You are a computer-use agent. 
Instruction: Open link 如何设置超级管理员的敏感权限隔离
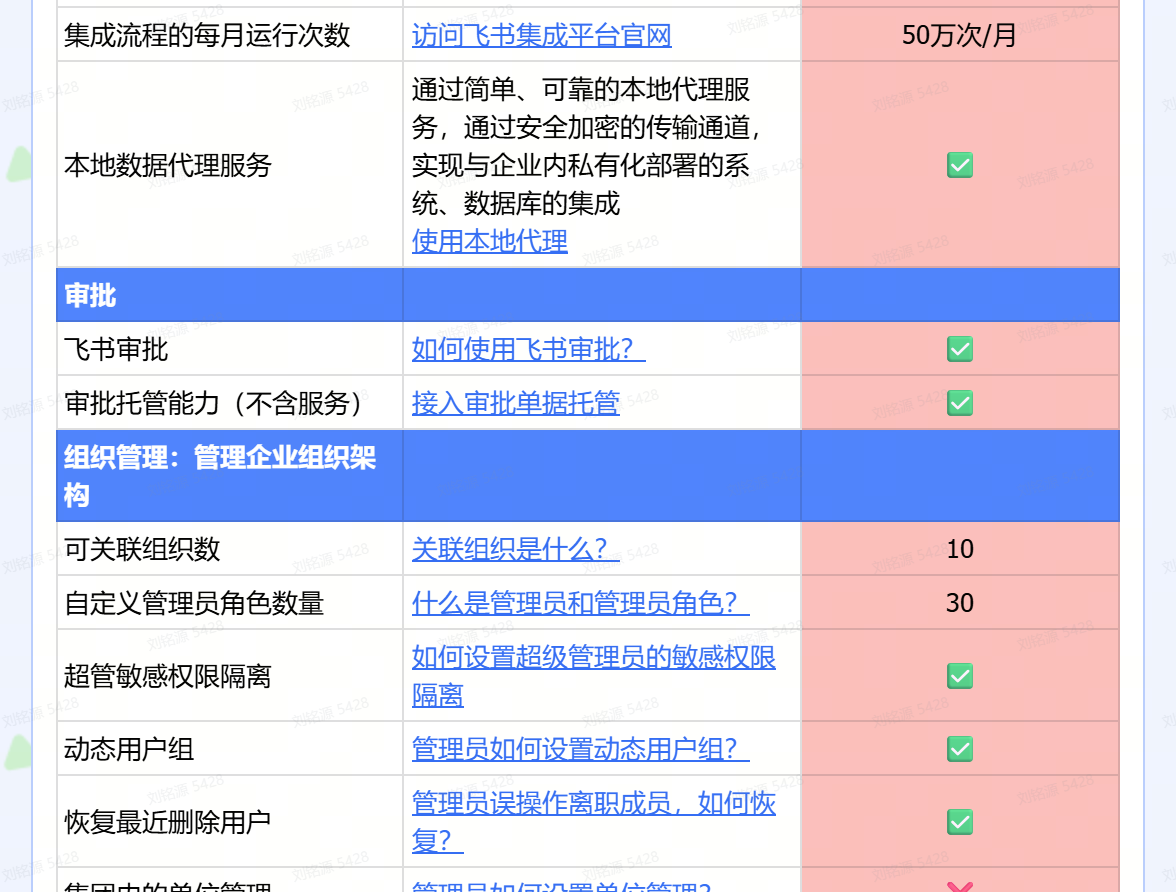coord(594,676)
